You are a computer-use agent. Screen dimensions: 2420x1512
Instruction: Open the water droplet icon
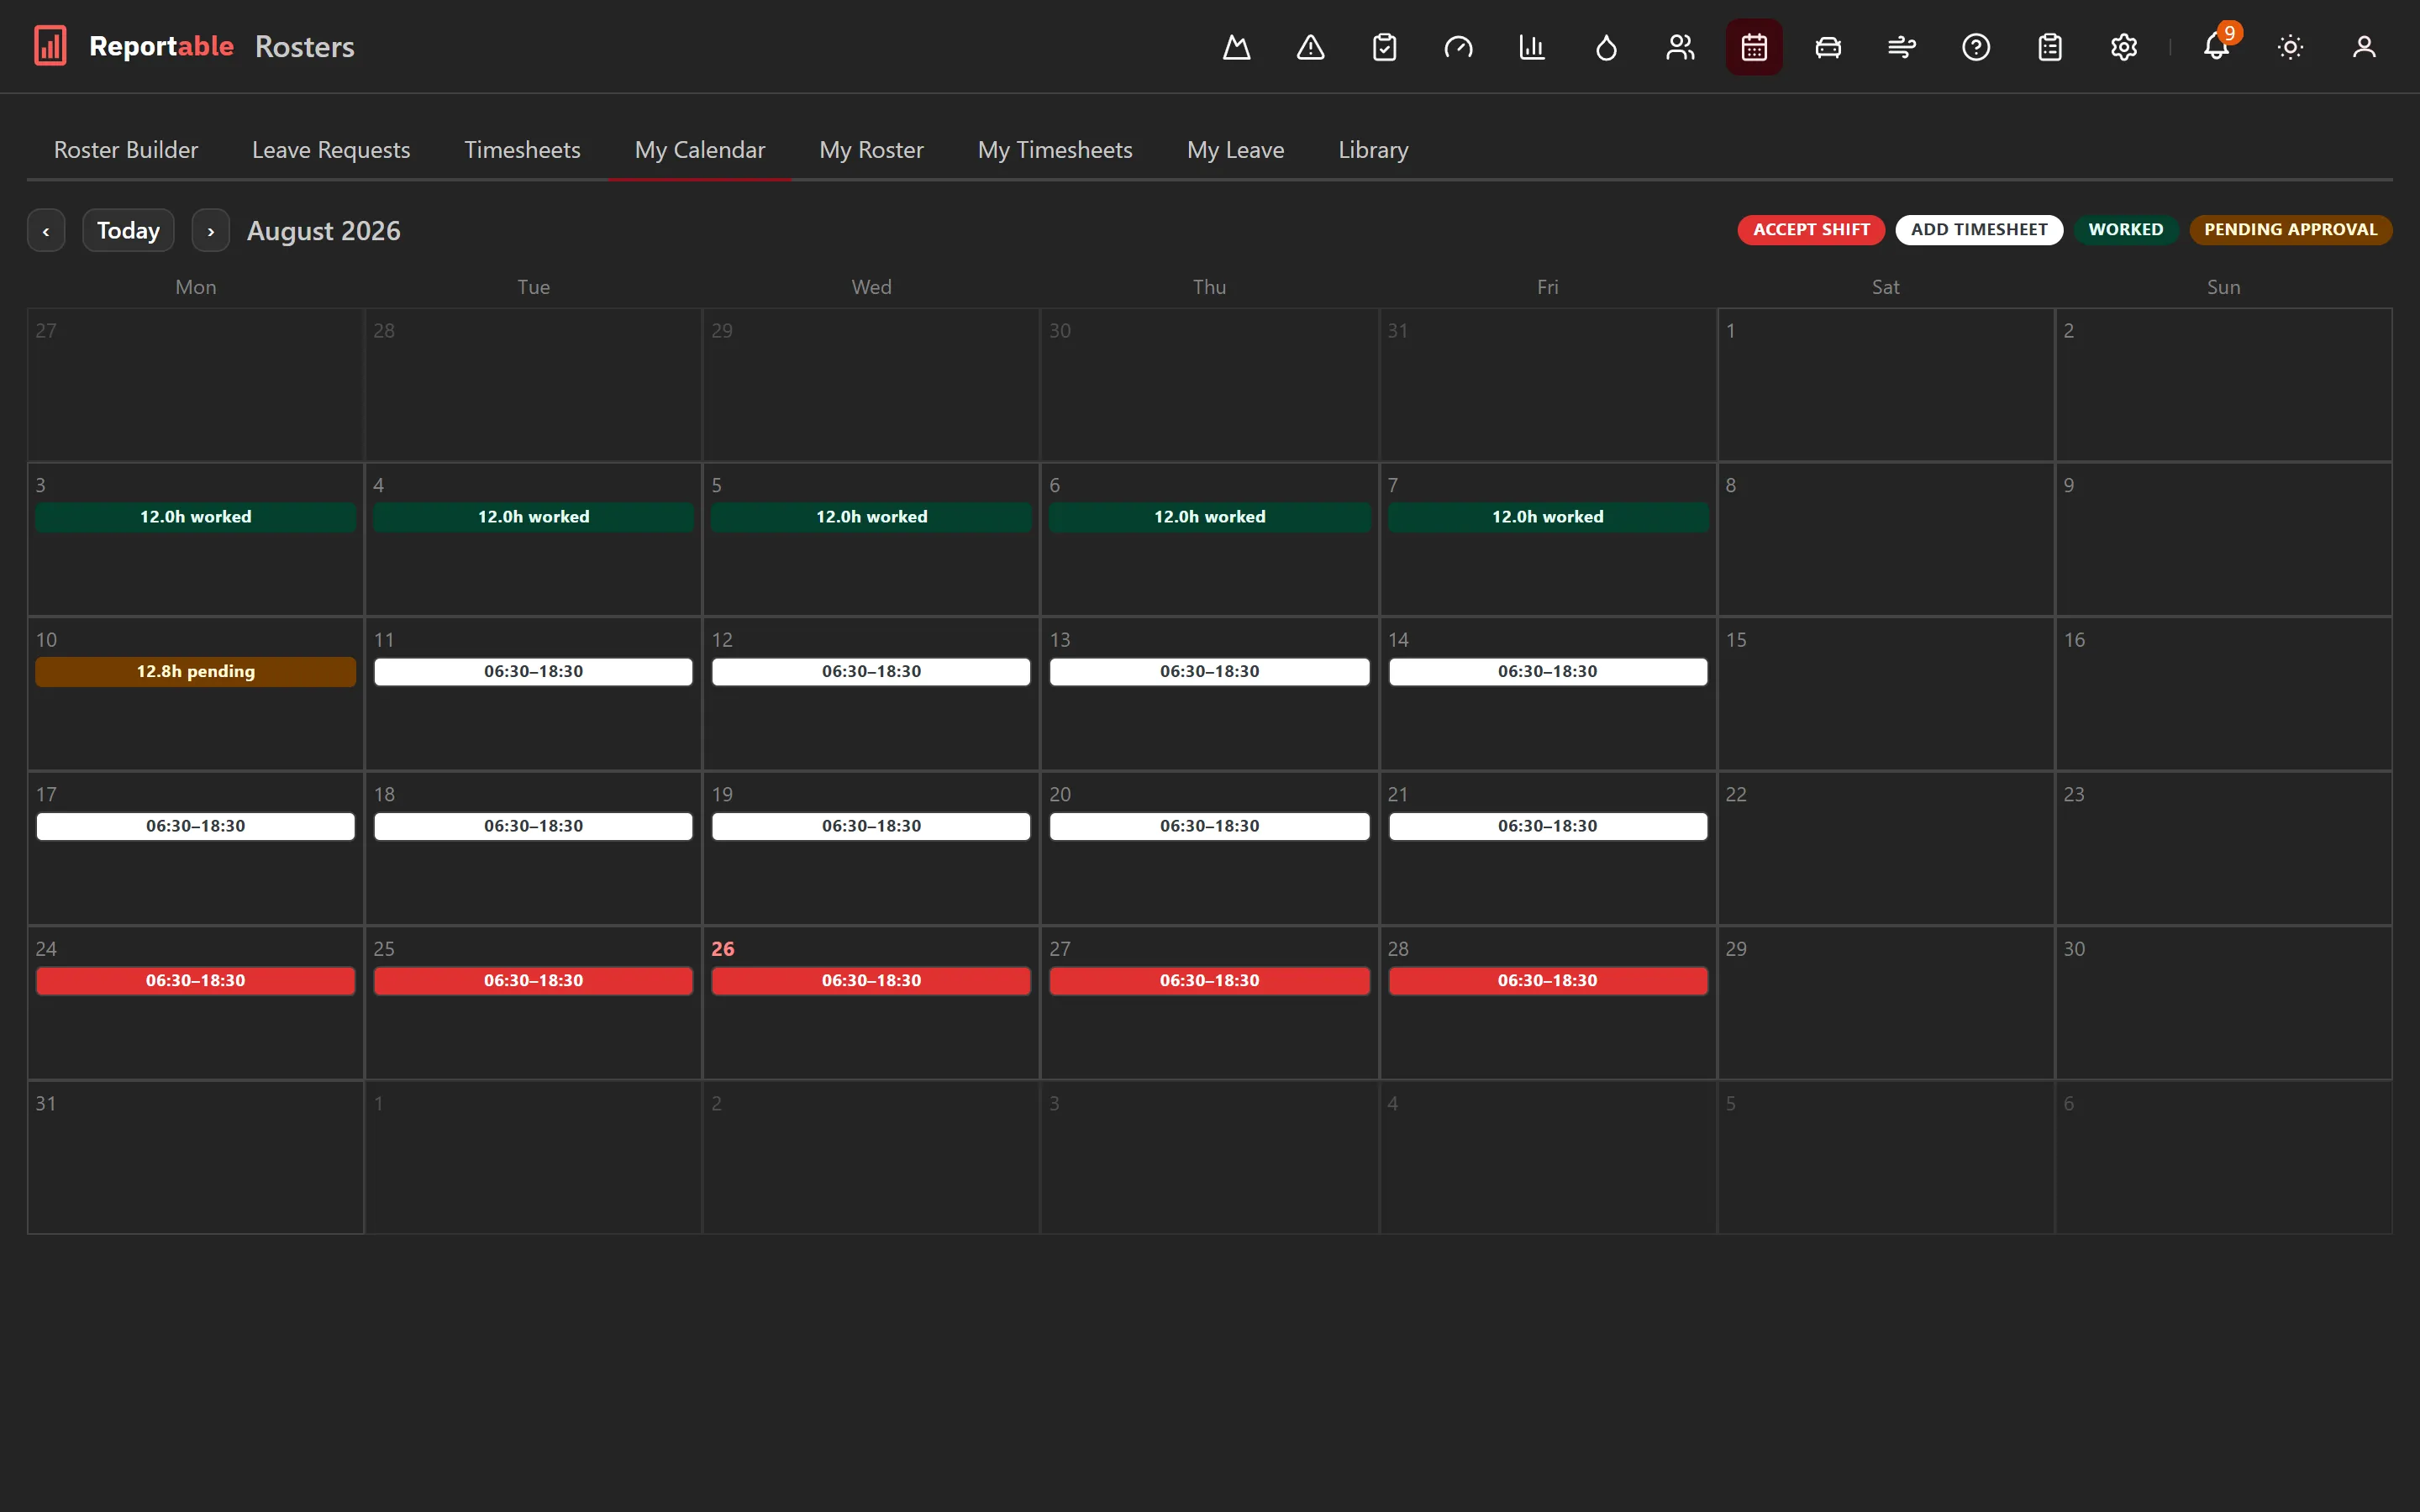pos(1606,47)
